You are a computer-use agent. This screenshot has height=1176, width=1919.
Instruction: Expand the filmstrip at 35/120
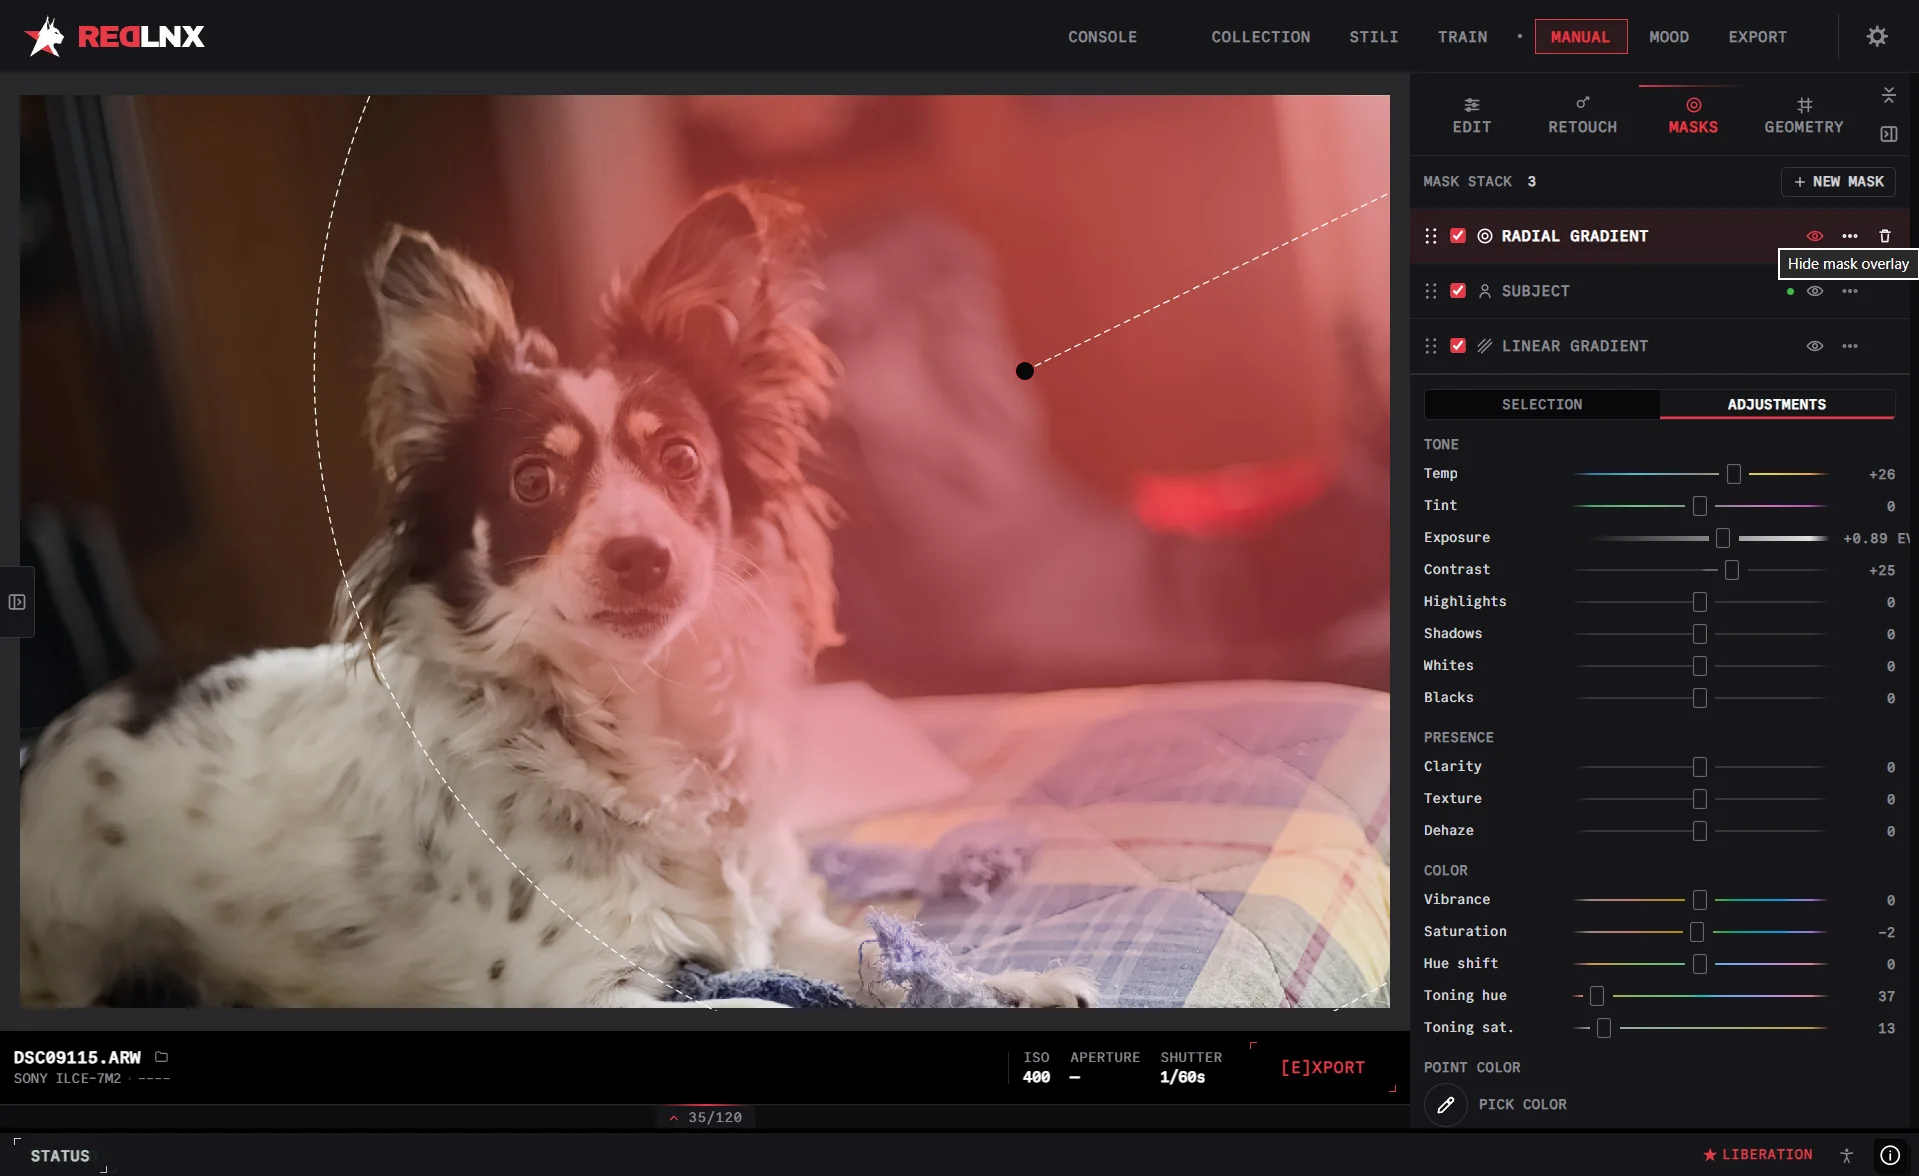(706, 1117)
